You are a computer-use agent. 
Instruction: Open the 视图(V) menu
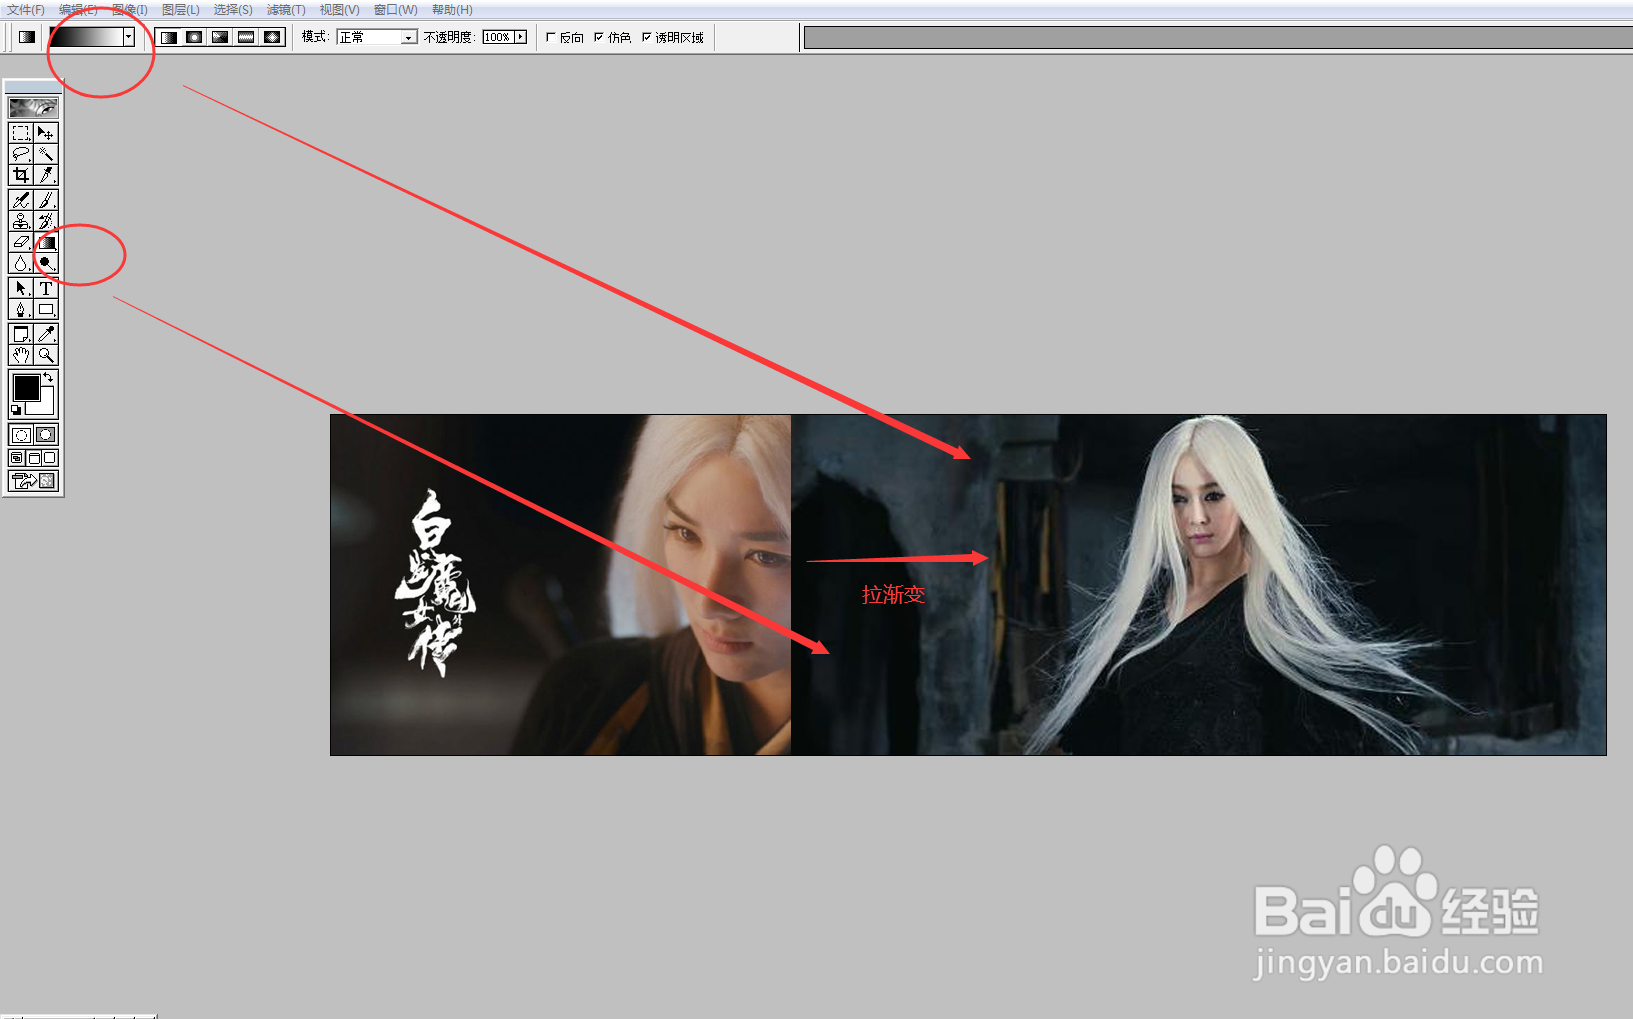click(339, 10)
